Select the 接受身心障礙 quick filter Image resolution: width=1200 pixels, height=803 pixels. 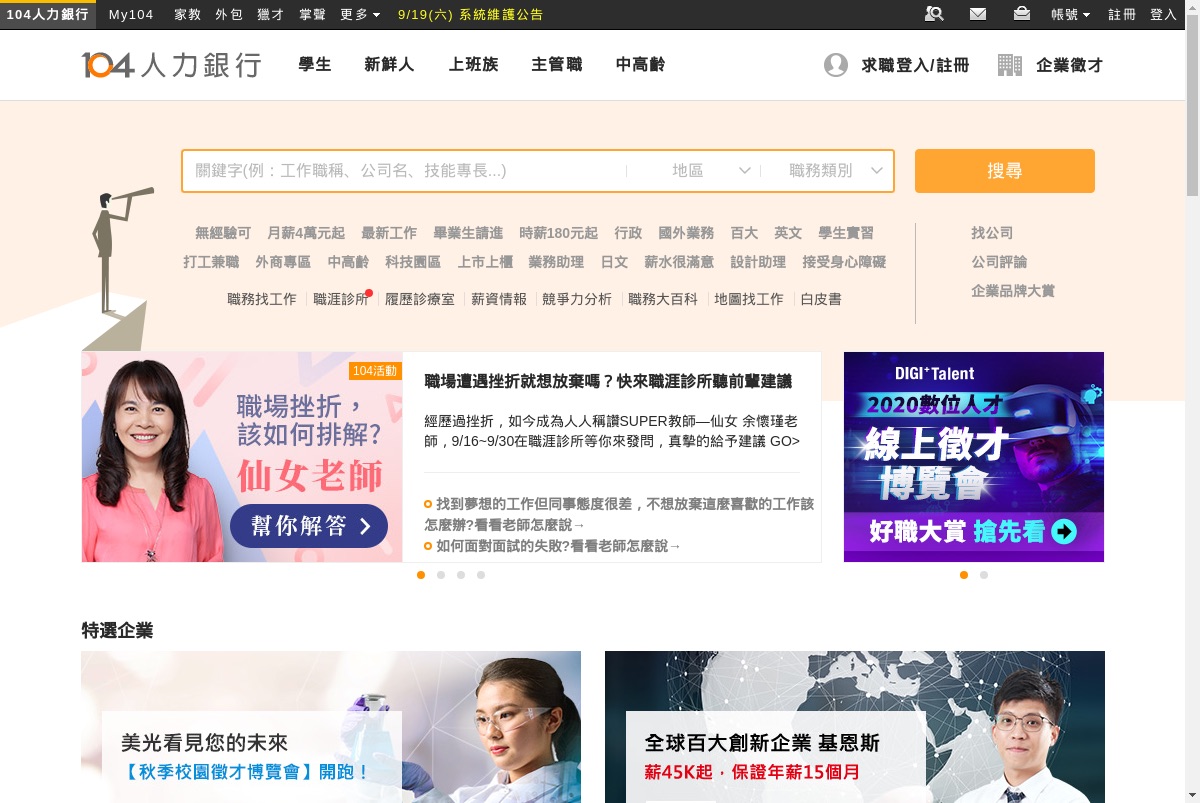point(844,262)
